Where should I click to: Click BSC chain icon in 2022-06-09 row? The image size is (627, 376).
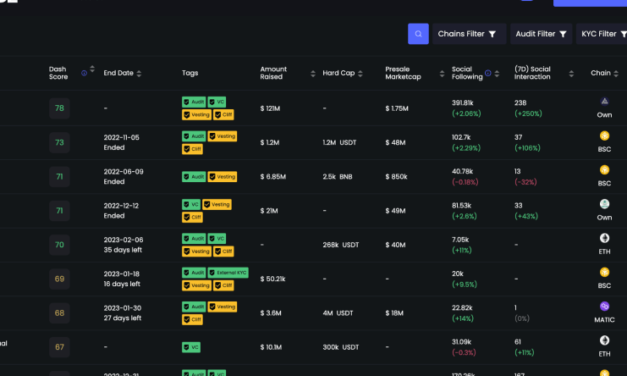tap(605, 170)
